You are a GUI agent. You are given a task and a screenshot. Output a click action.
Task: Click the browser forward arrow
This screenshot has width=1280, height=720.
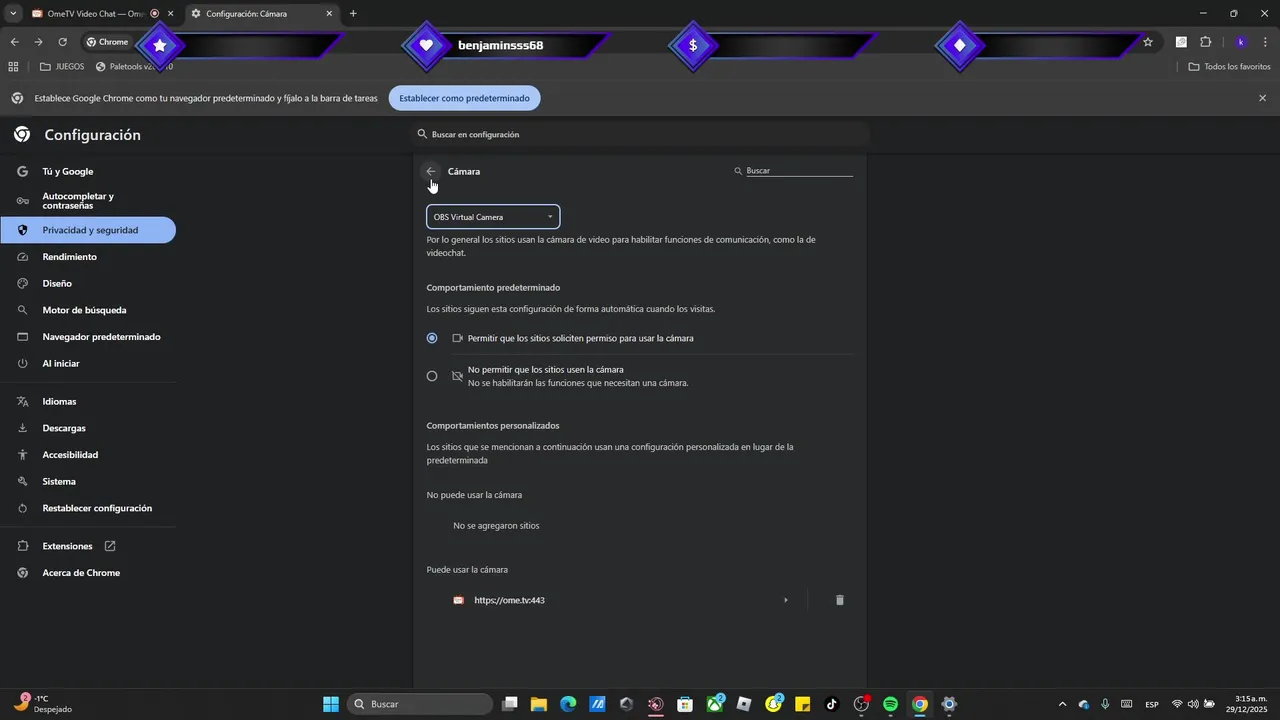[38, 42]
